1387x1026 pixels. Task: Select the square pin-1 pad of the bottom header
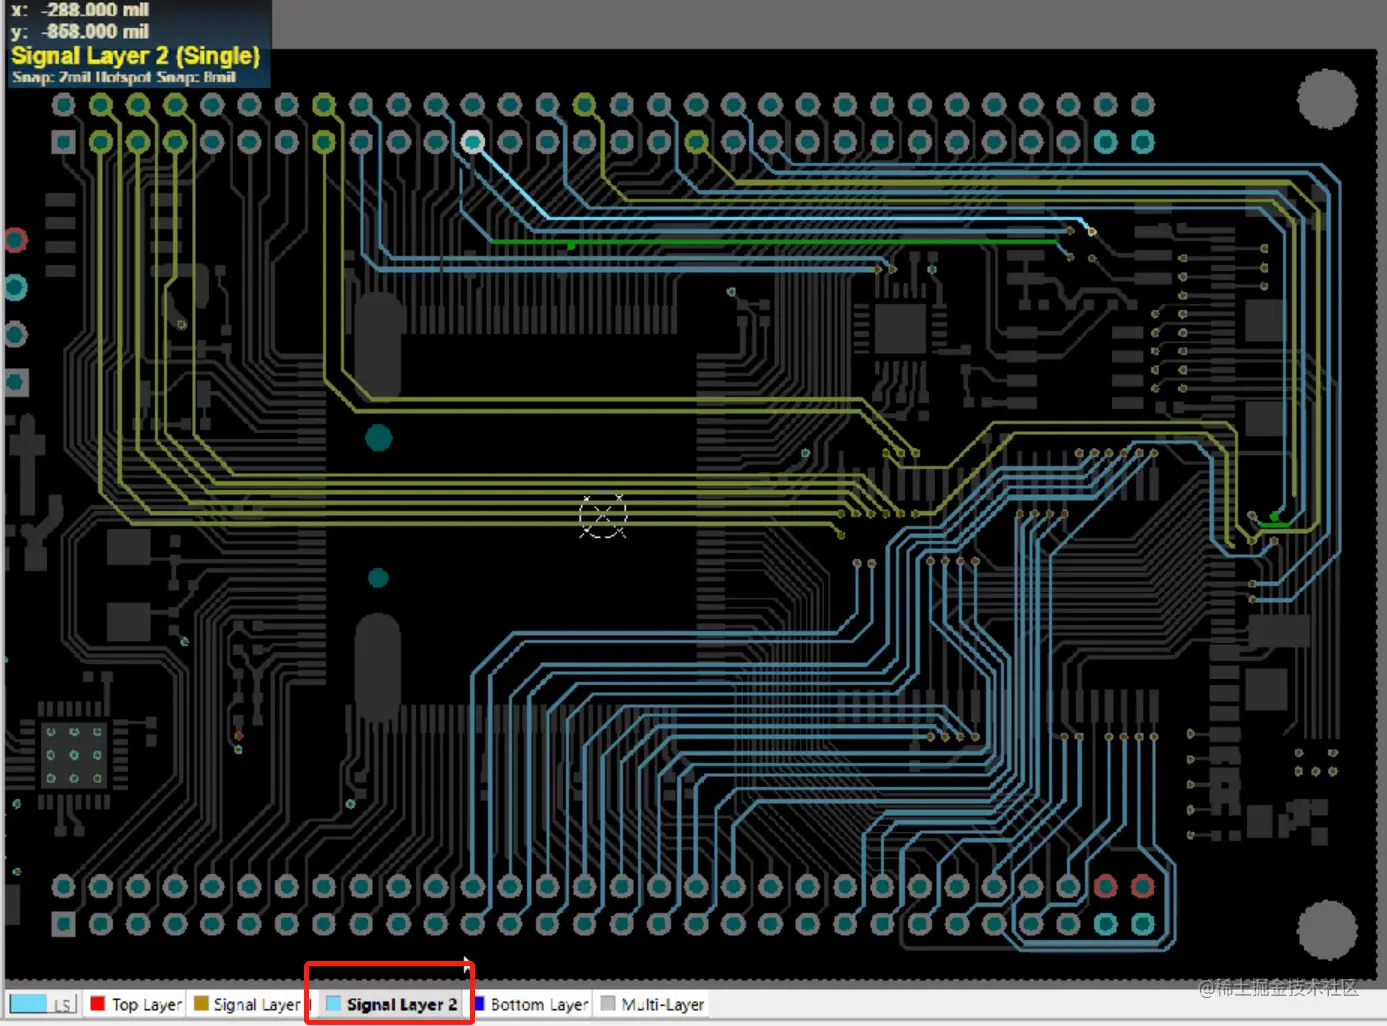(63, 923)
